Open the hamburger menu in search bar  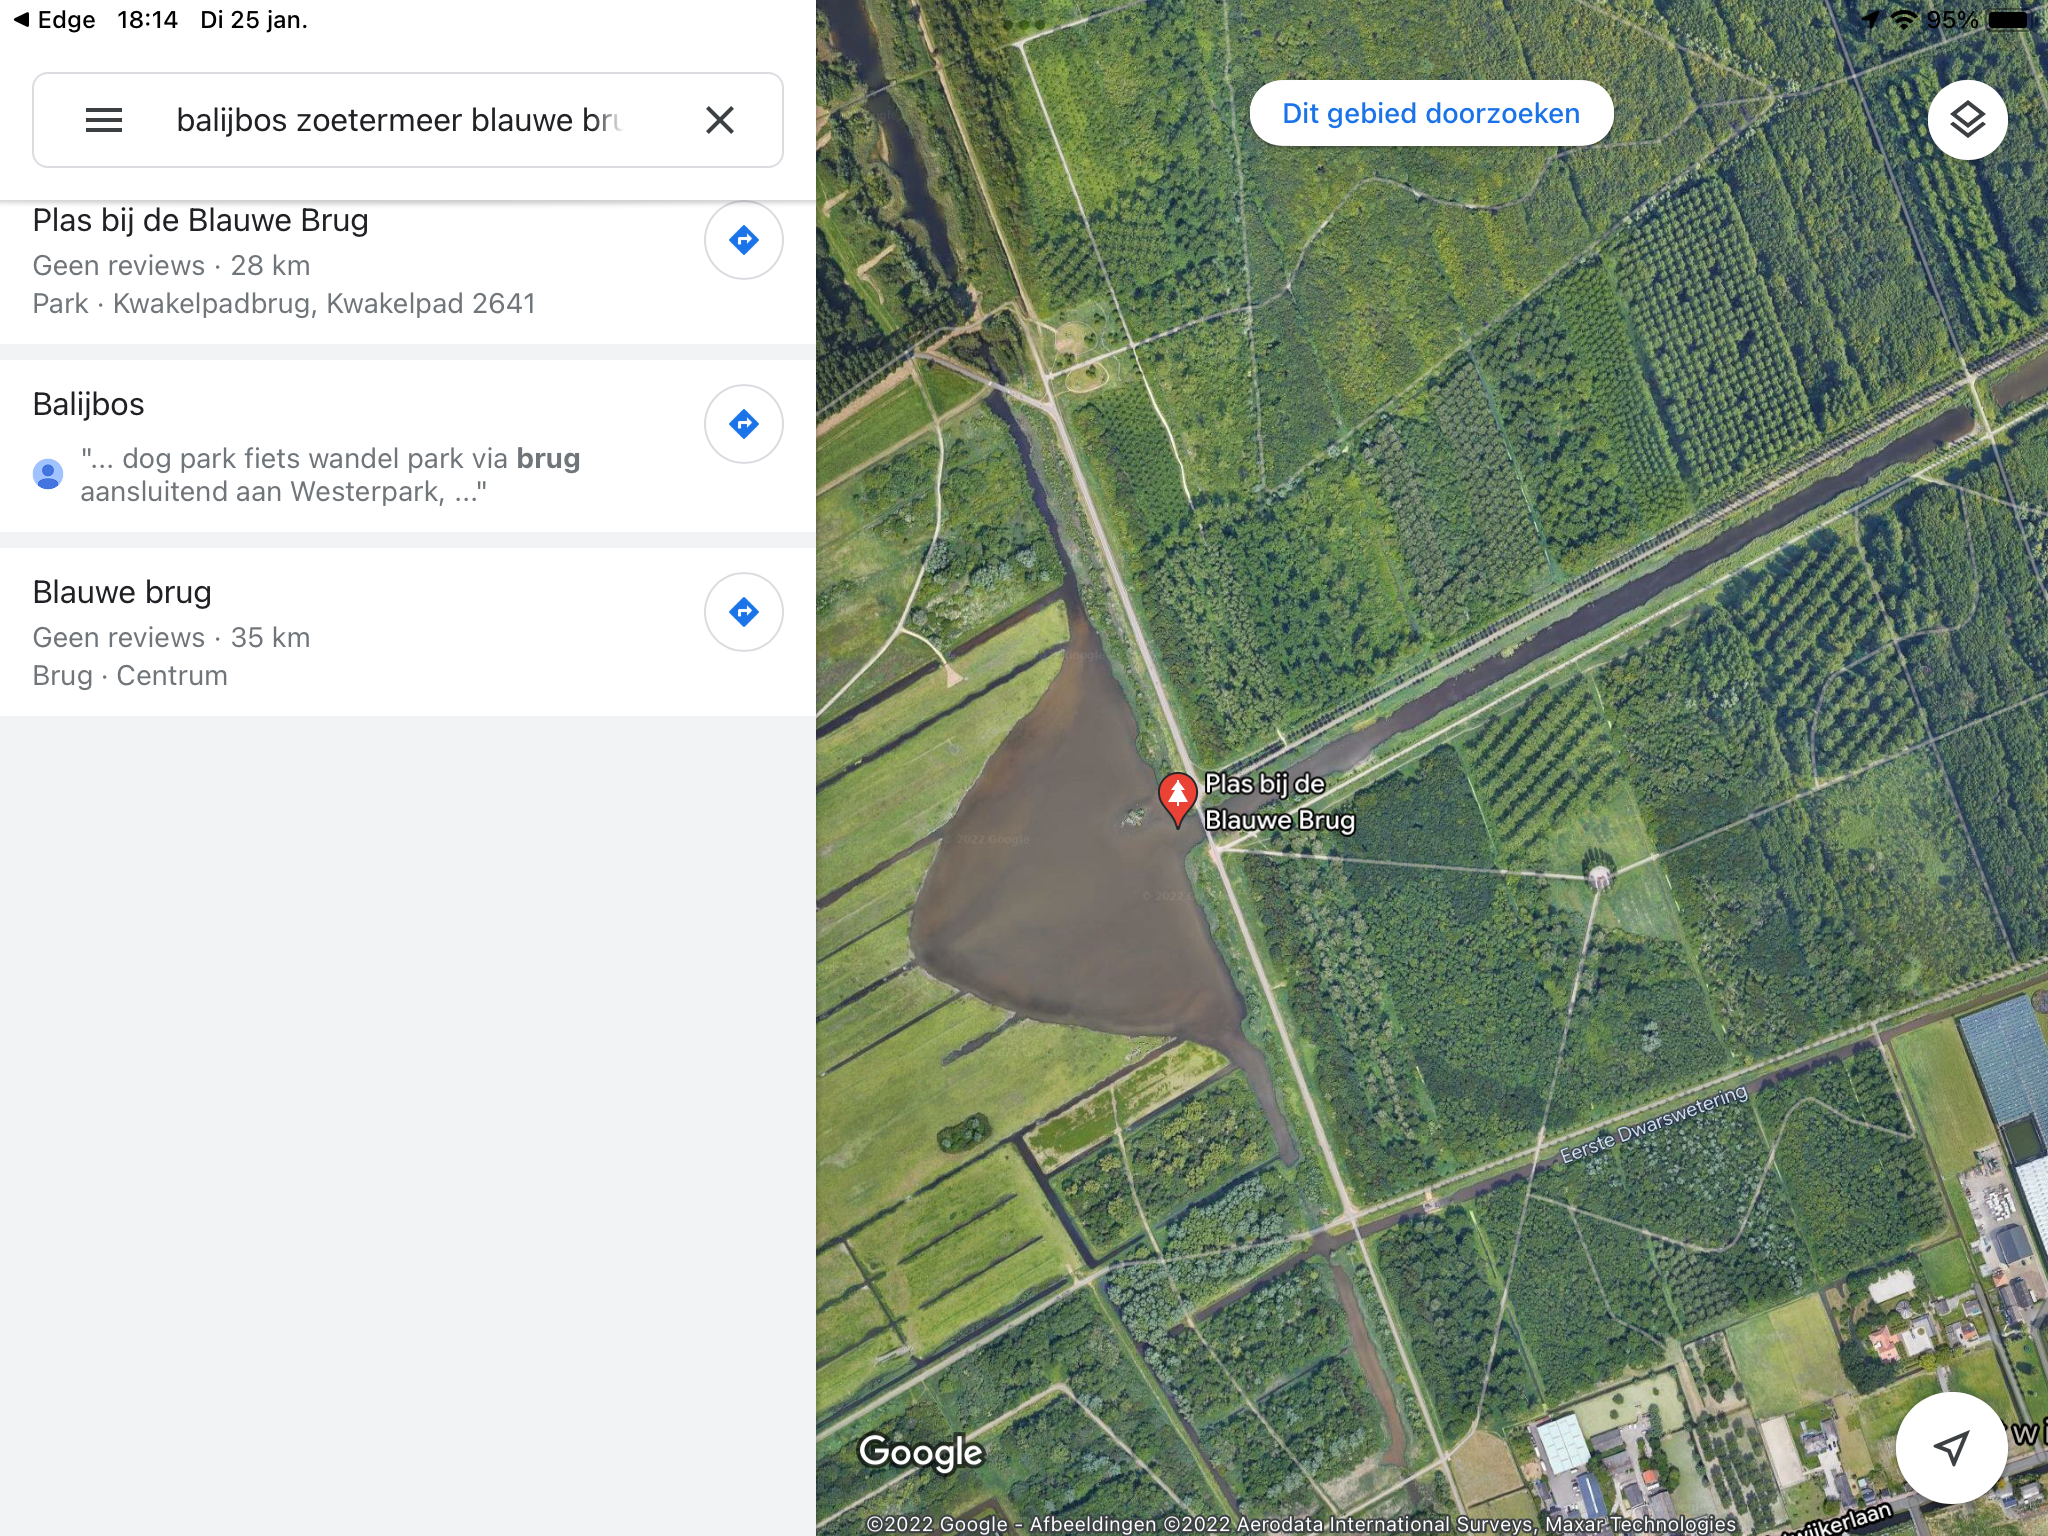click(x=104, y=120)
